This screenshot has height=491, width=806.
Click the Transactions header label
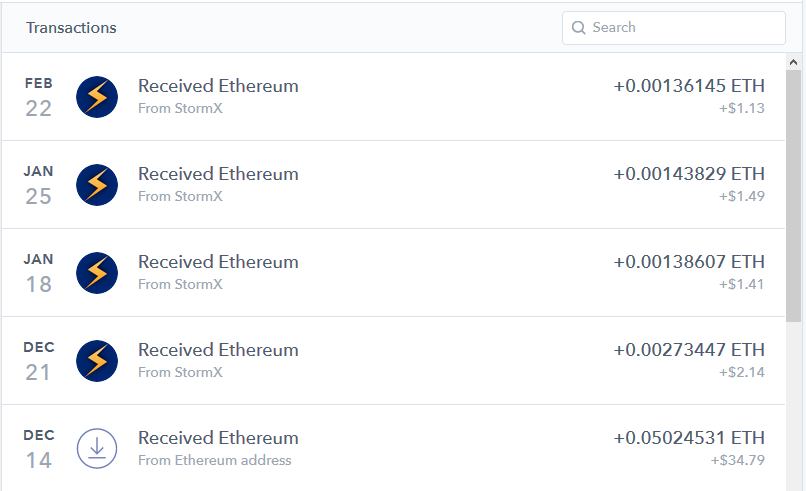click(x=71, y=28)
